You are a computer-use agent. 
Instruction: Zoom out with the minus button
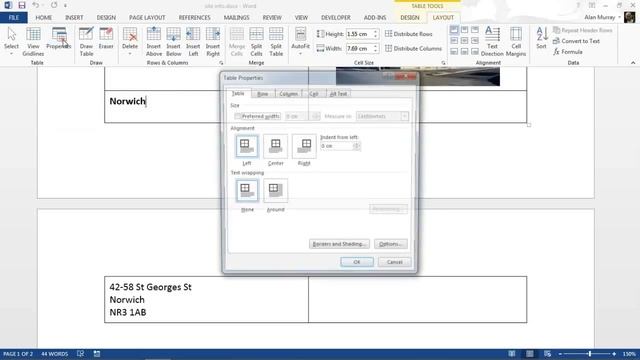click(560, 354)
